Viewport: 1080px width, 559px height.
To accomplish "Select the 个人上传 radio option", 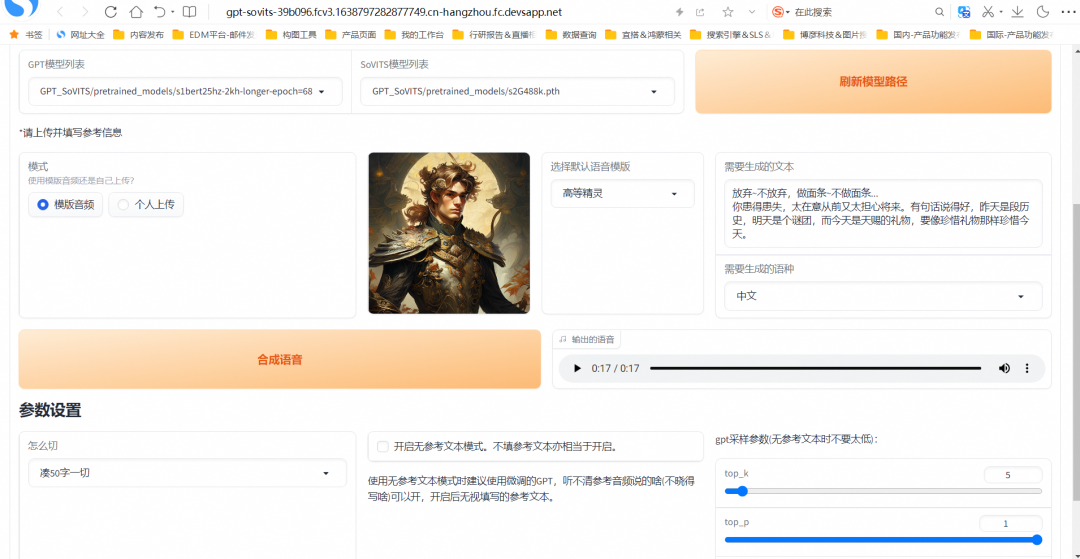I will [146, 204].
